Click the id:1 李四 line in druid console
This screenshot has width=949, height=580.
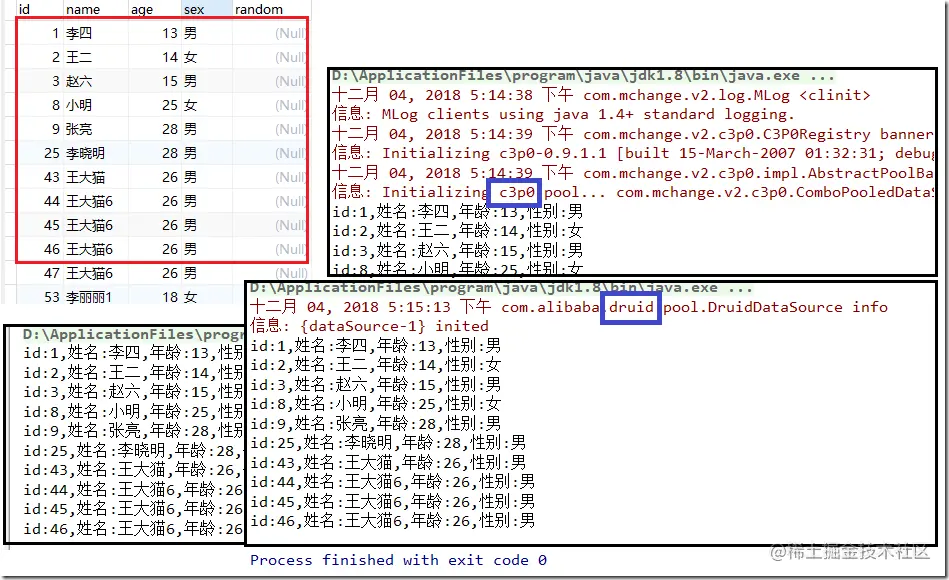376,346
